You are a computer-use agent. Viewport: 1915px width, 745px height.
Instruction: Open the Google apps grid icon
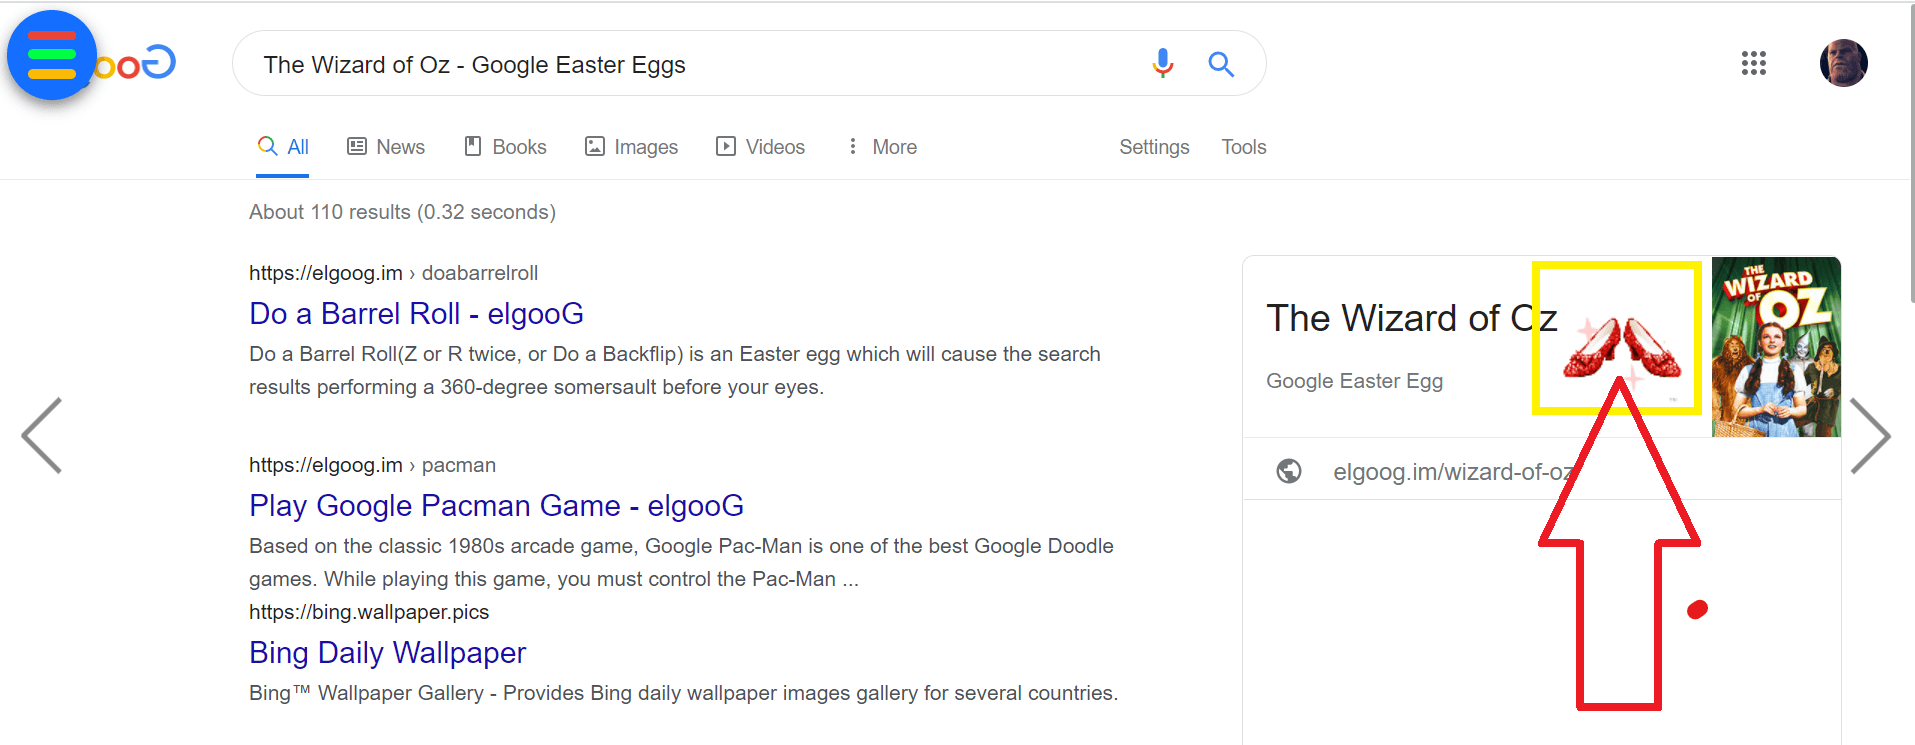pyautogui.click(x=1753, y=63)
